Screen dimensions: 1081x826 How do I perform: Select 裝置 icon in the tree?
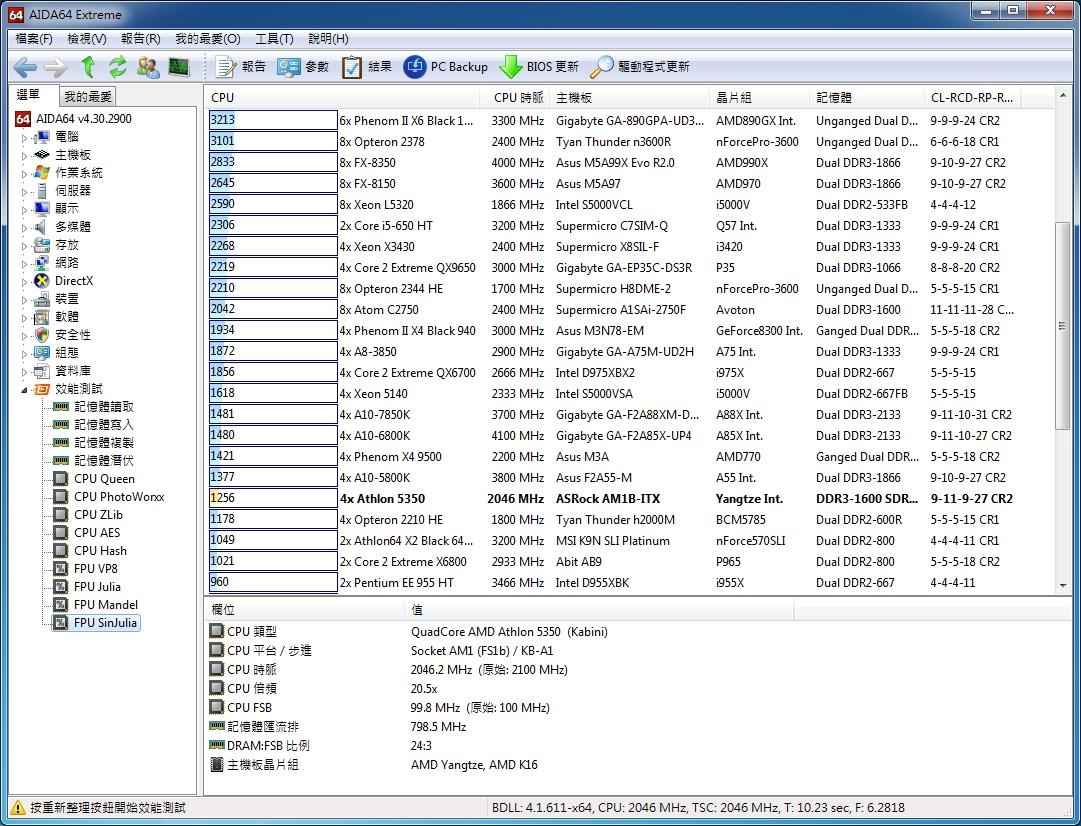42,299
